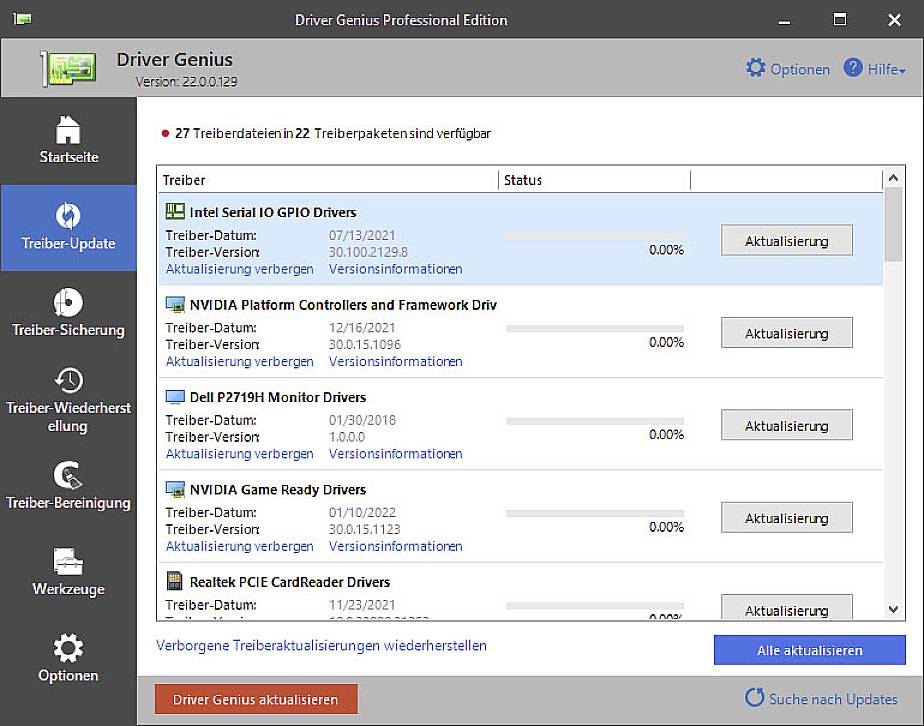The image size is (924, 726).
Task: Open Versionsinformationen for NVIDIA Game Ready Drivers
Action: click(396, 546)
